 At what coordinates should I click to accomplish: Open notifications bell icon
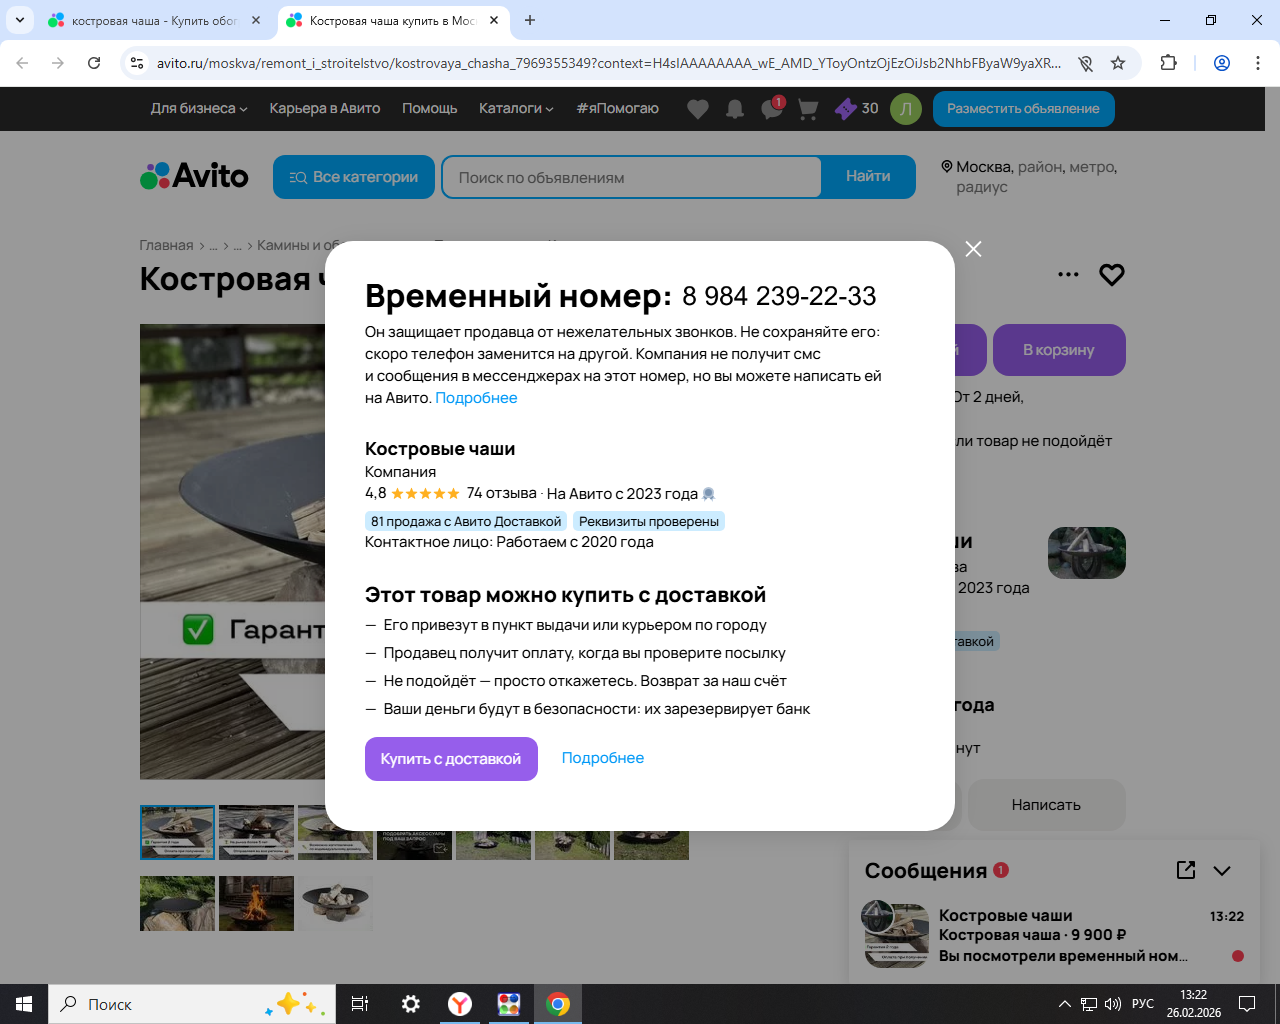pyautogui.click(x=735, y=109)
